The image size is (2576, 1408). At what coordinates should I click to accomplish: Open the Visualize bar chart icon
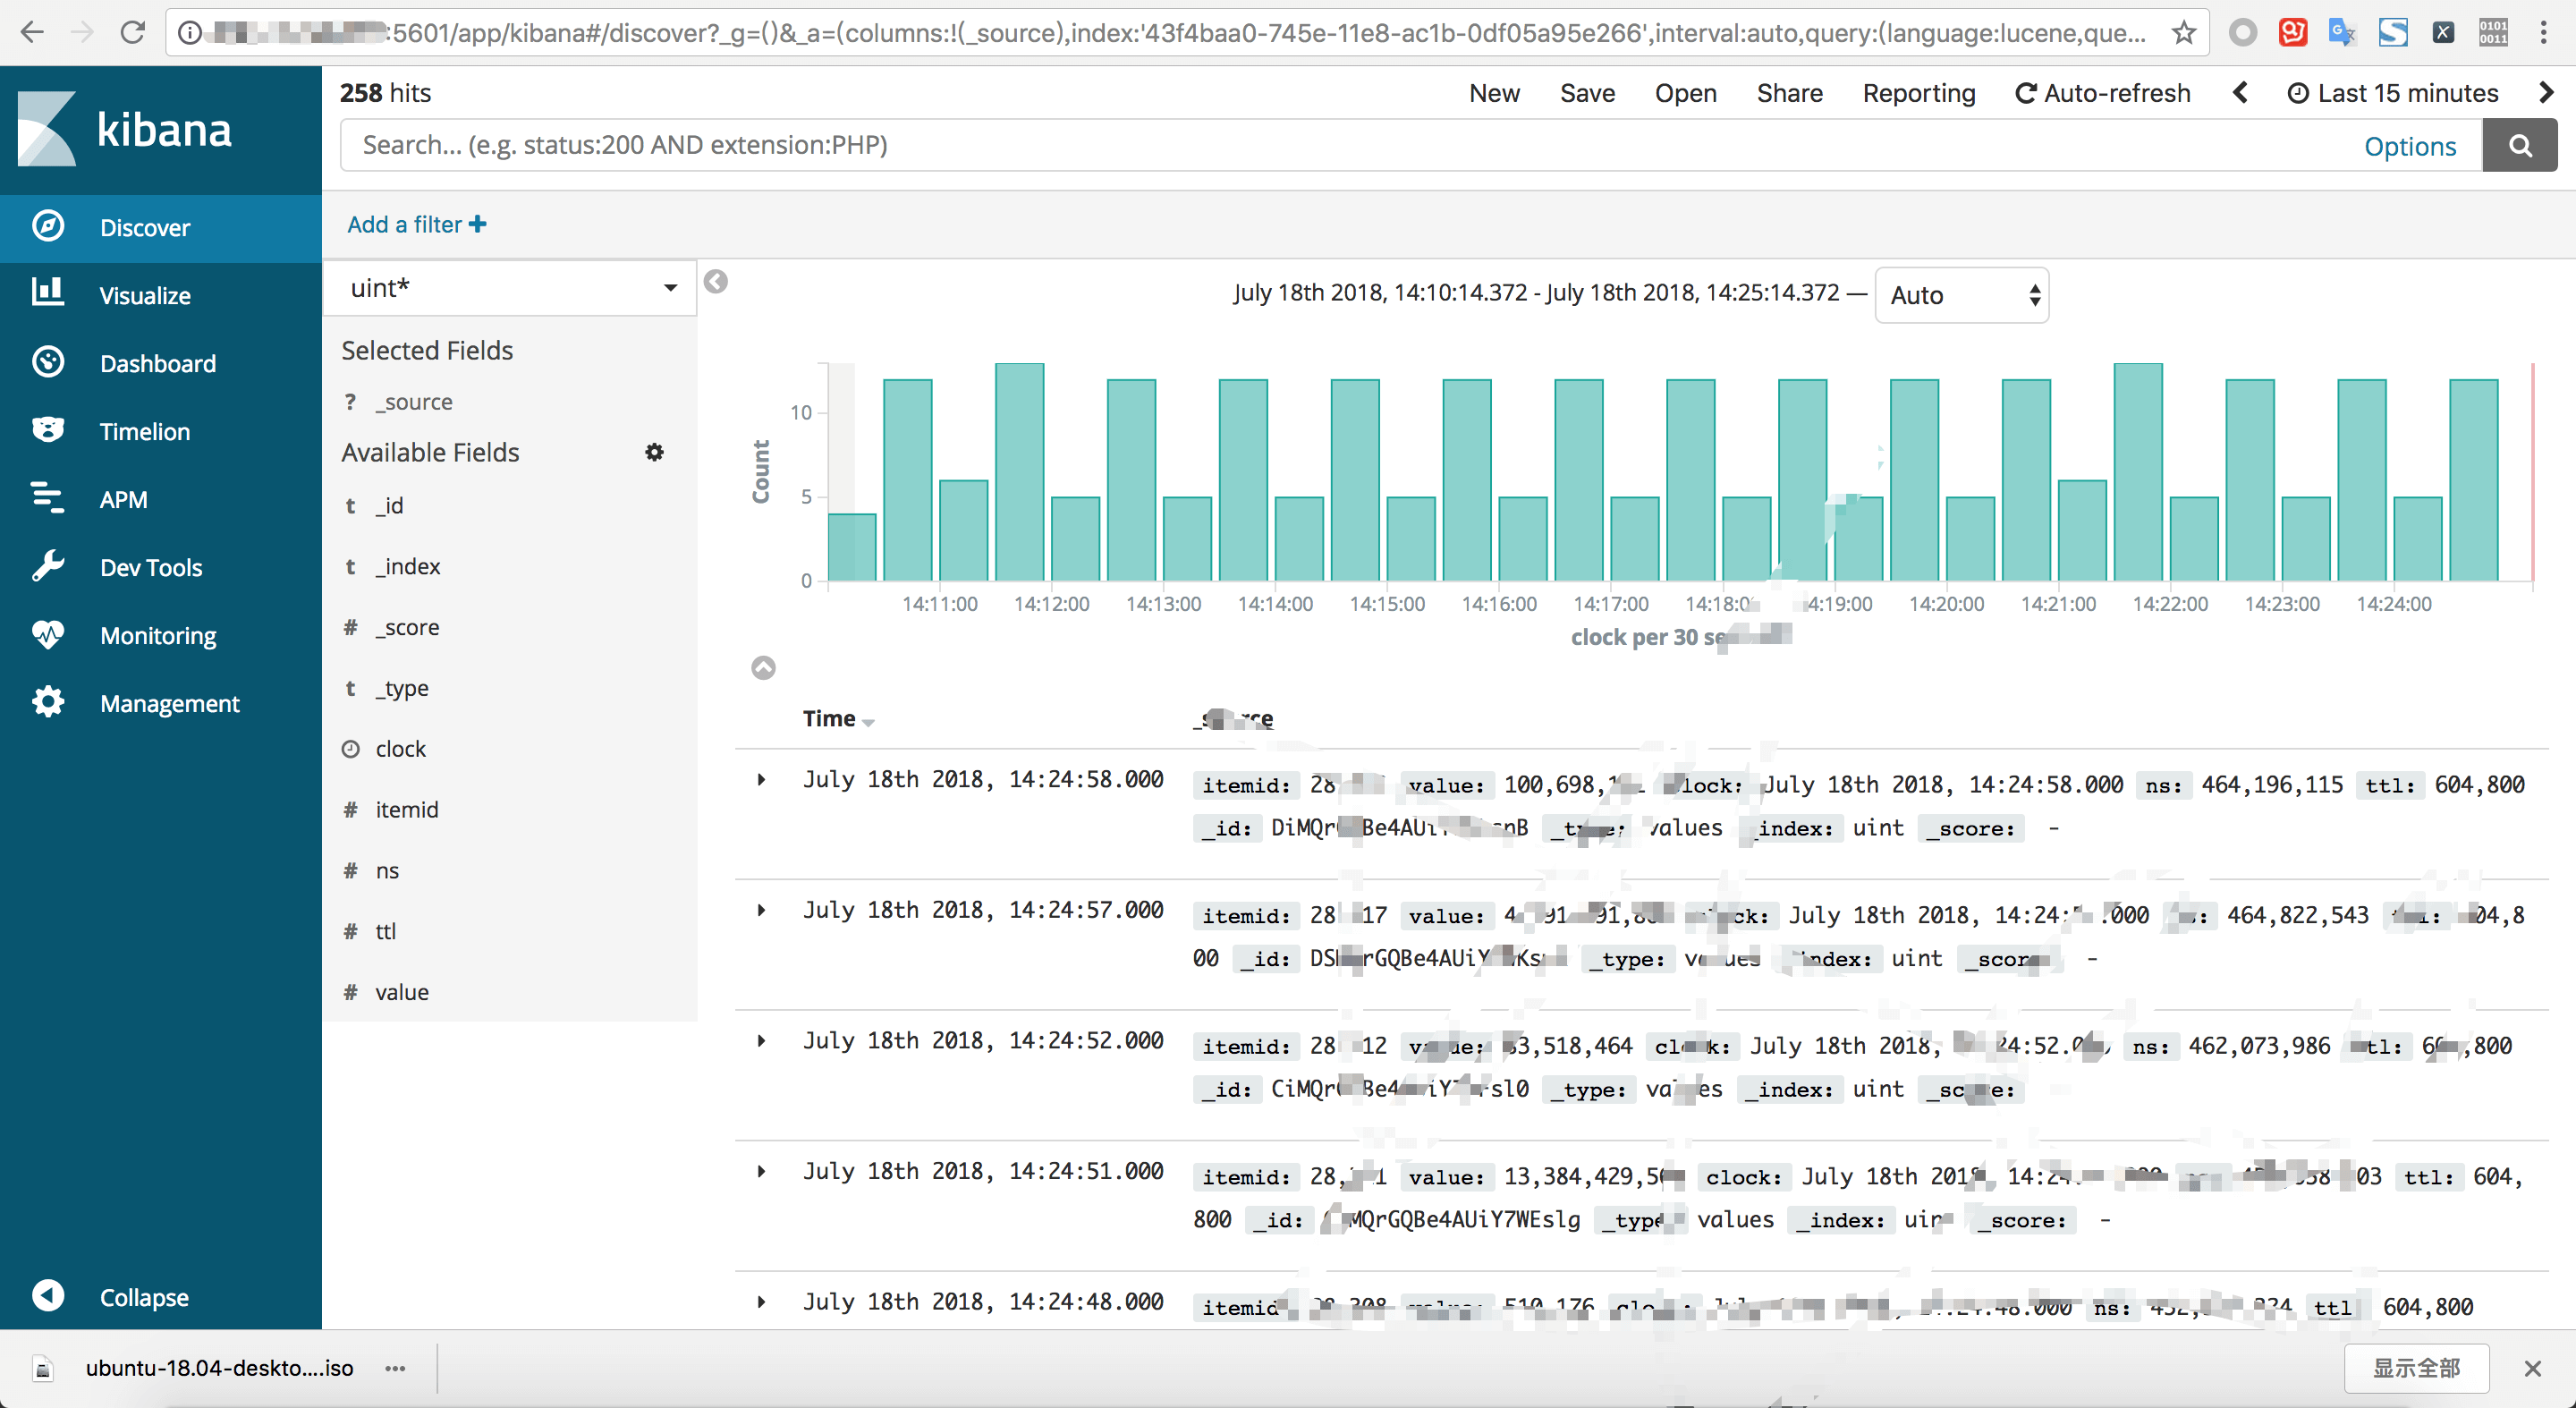coord(47,293)
